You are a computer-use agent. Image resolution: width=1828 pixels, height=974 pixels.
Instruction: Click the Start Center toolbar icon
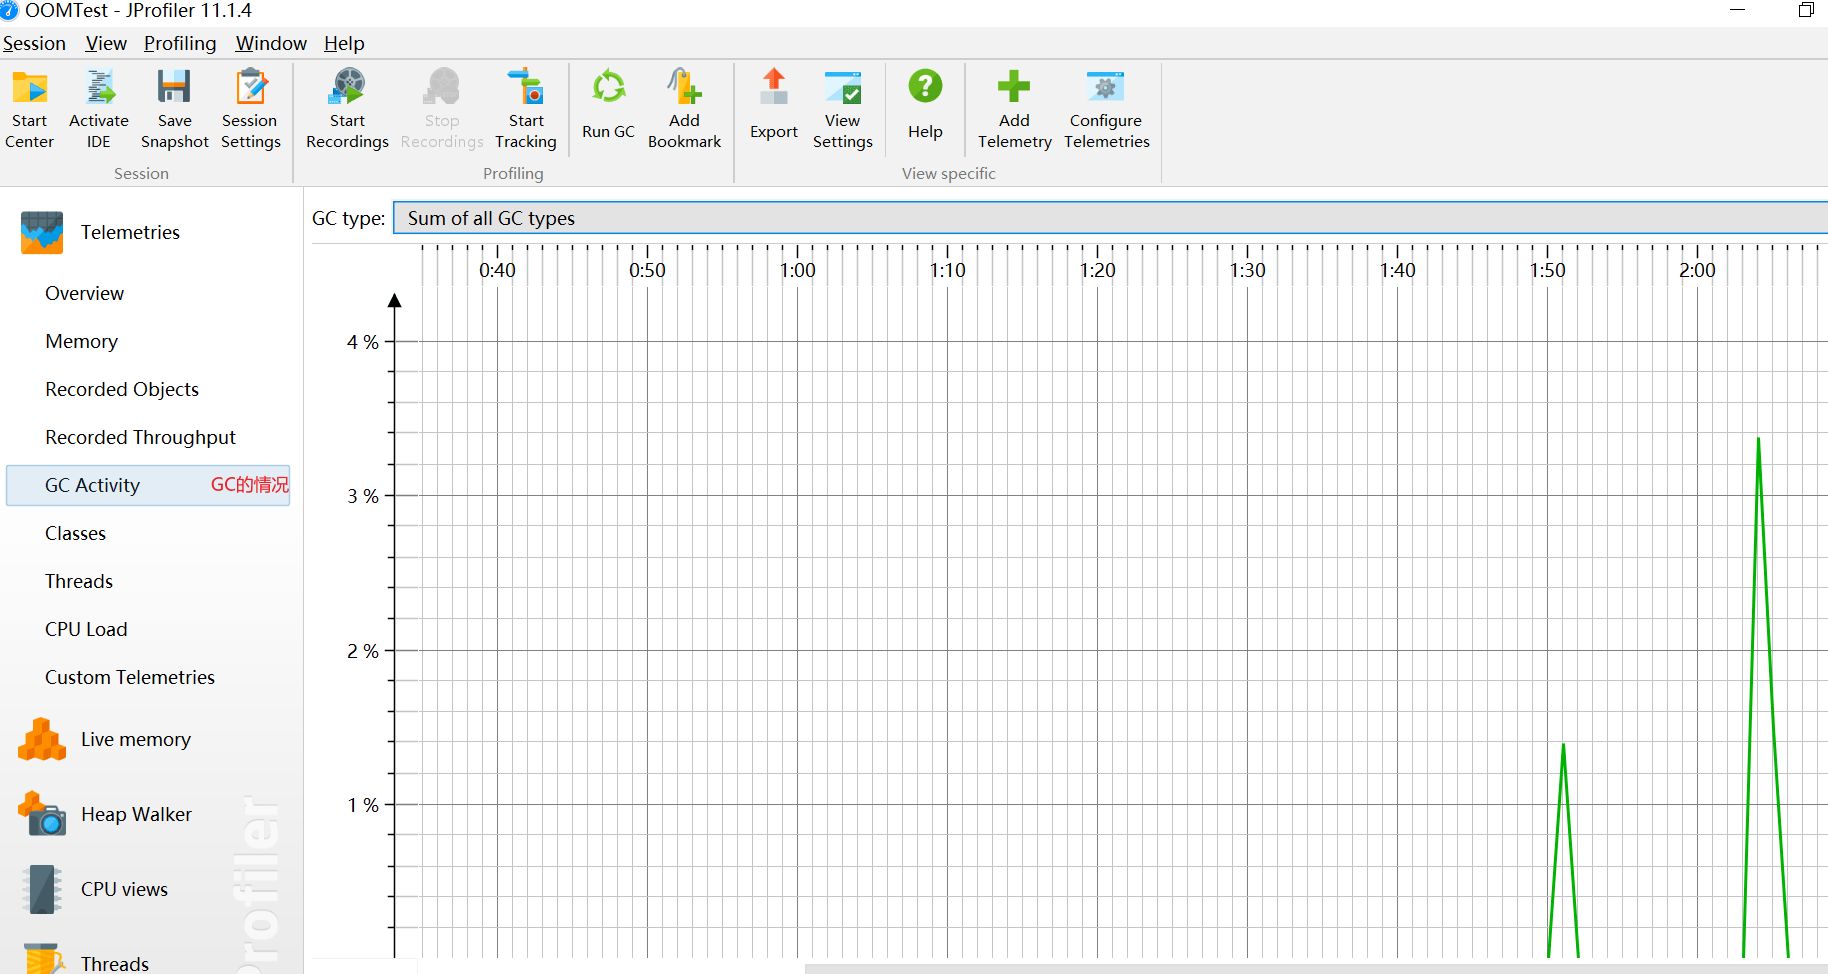click(x=30, y=109)
